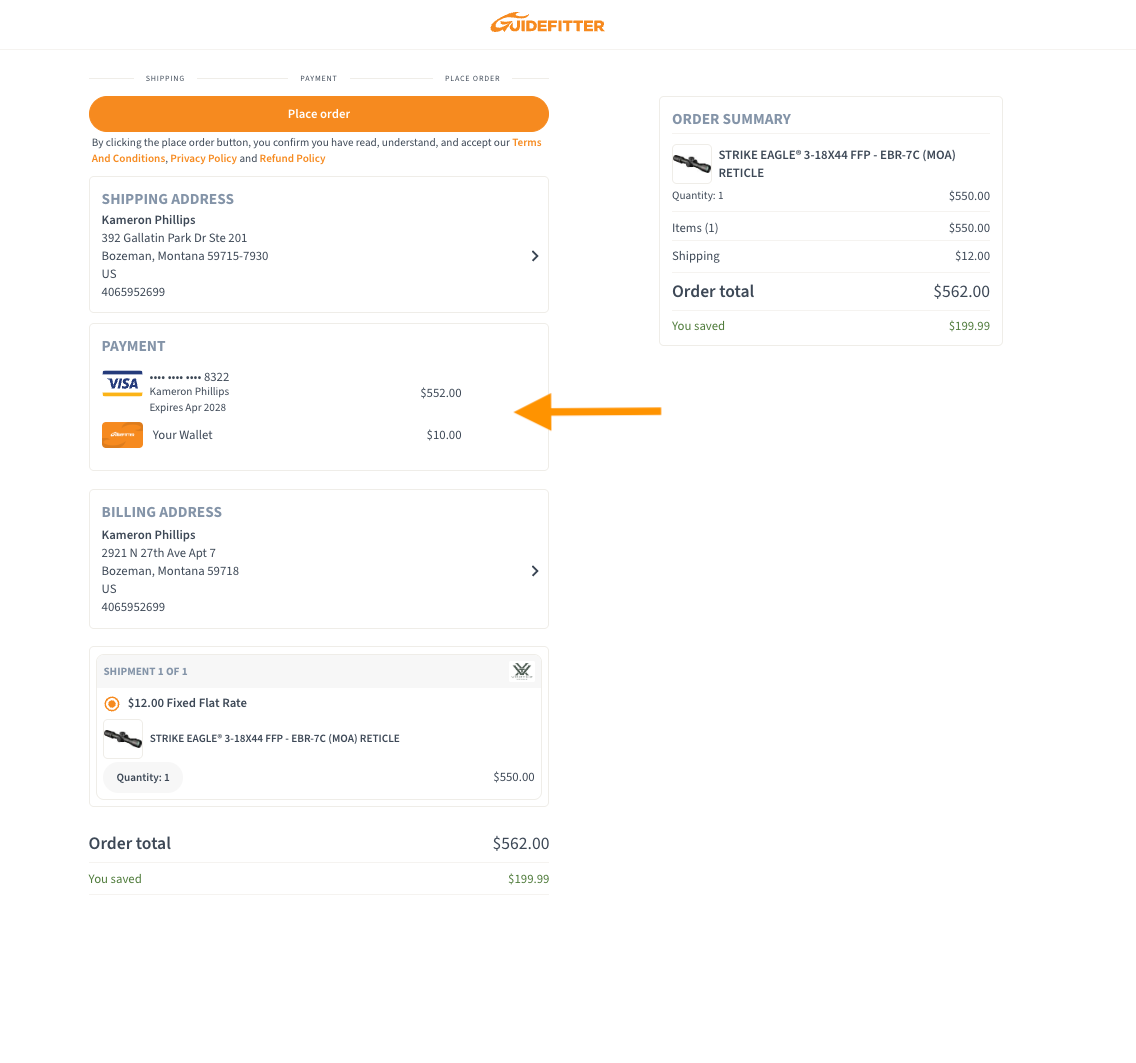1136x1063 pixels.
Task: Click the bottom $562.00 order total
Action: coord(521,843)
